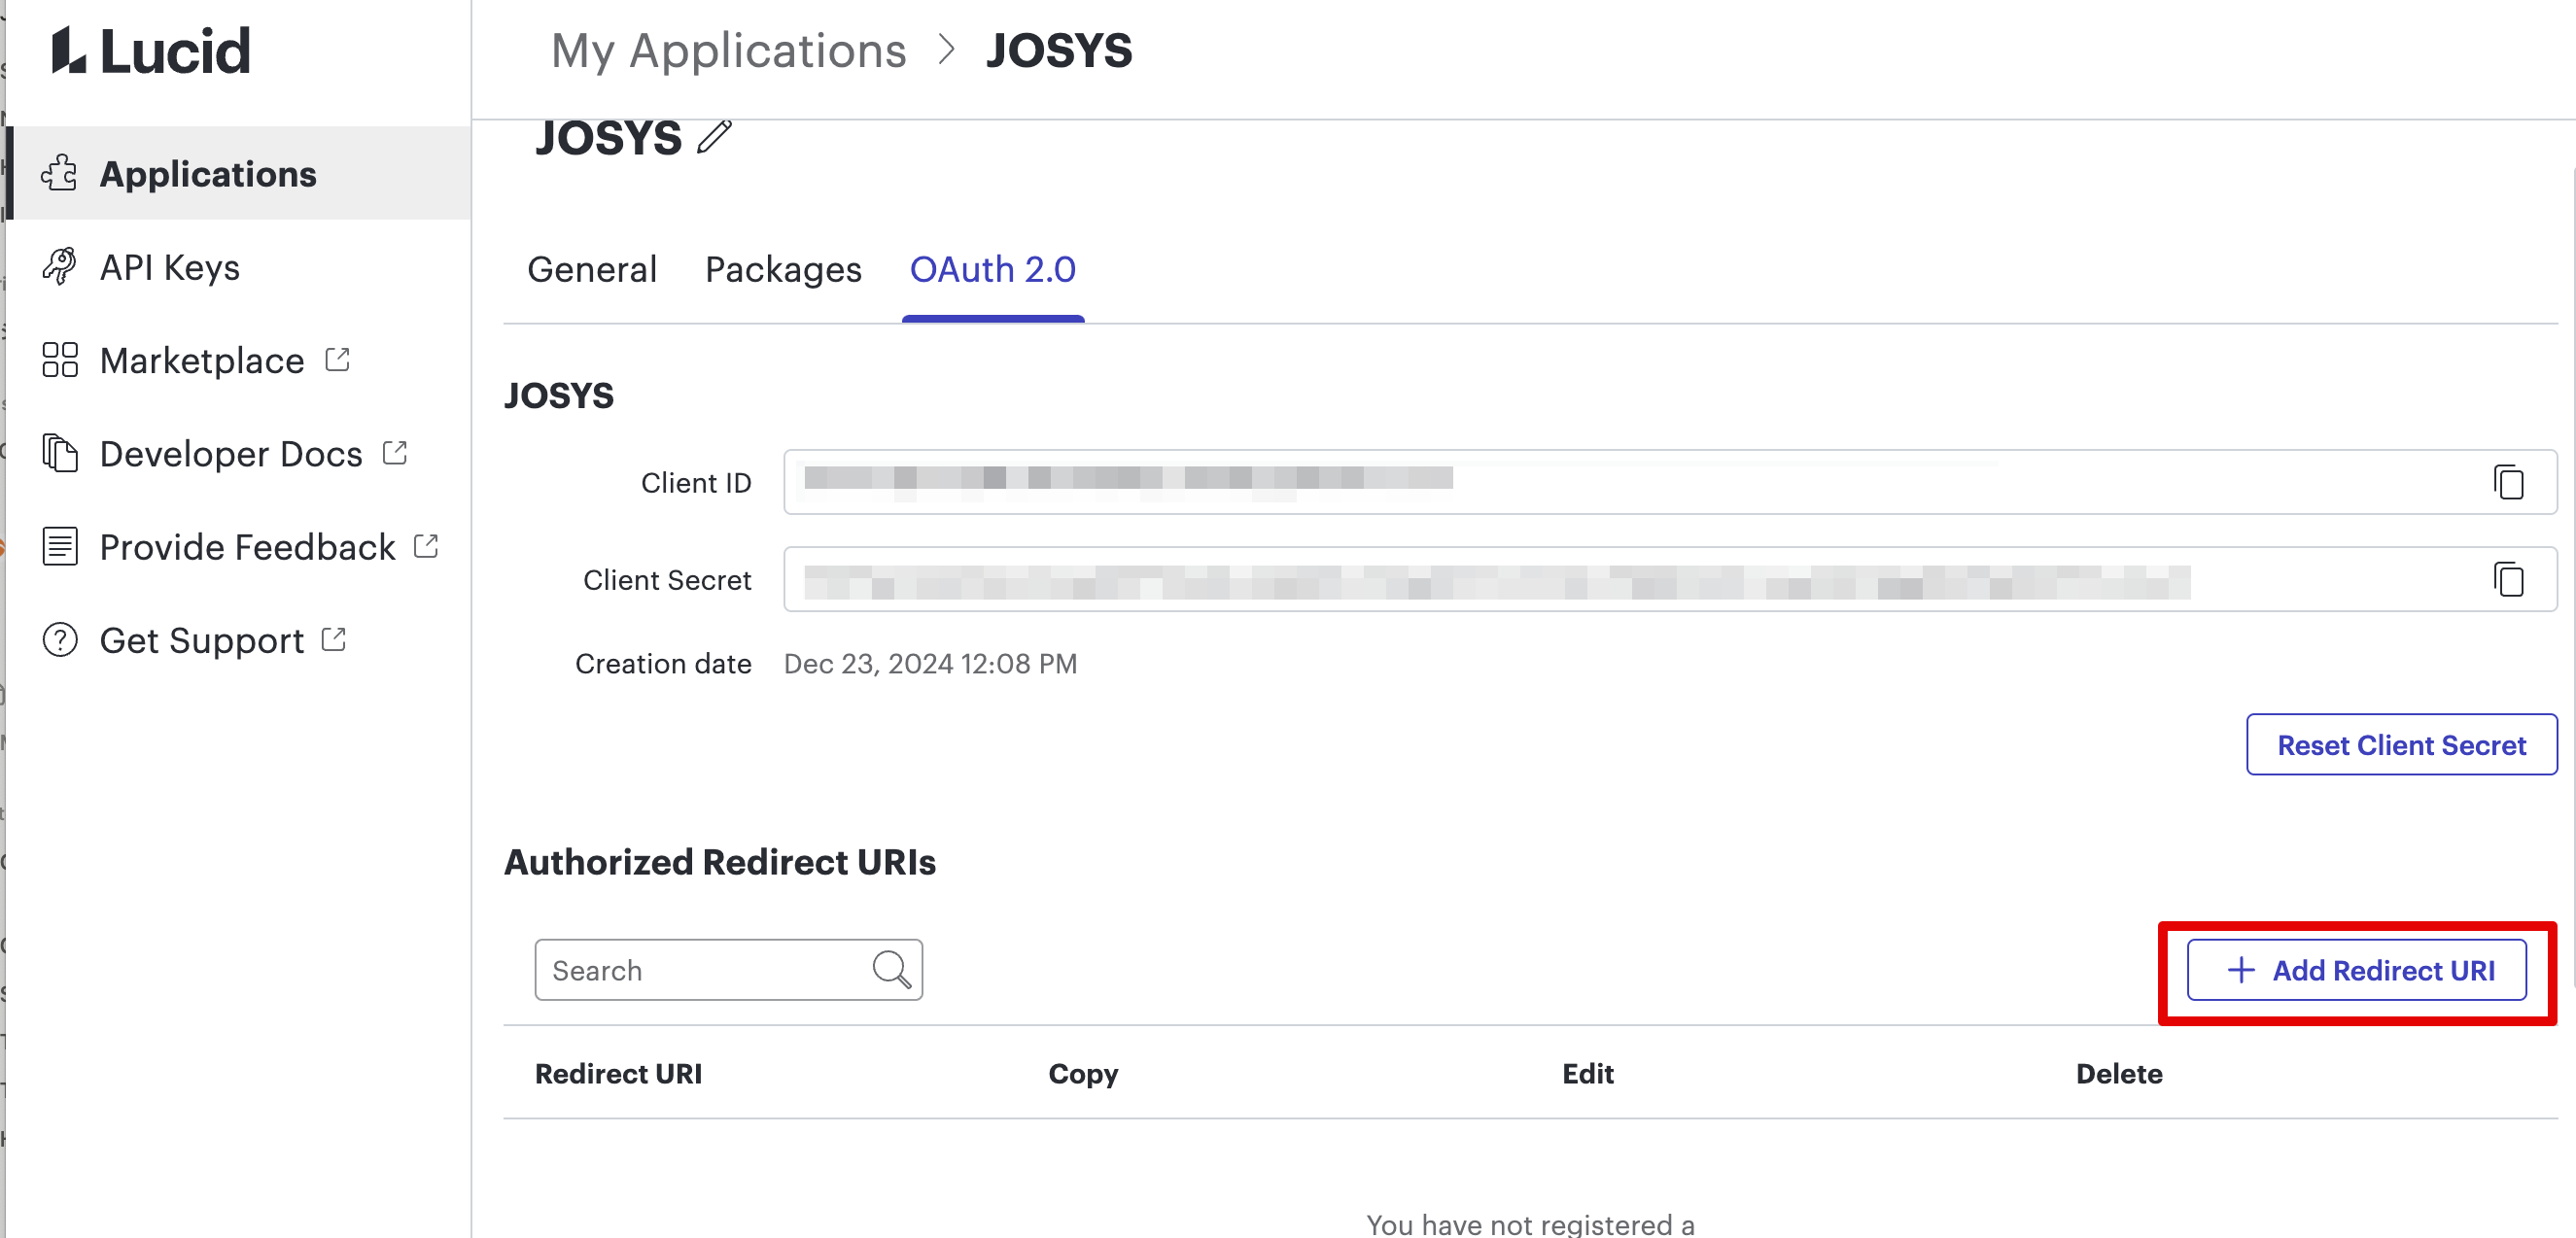
Task: Click the Applications puzzle icon in sidebar
Action: [x=60, y=174]
